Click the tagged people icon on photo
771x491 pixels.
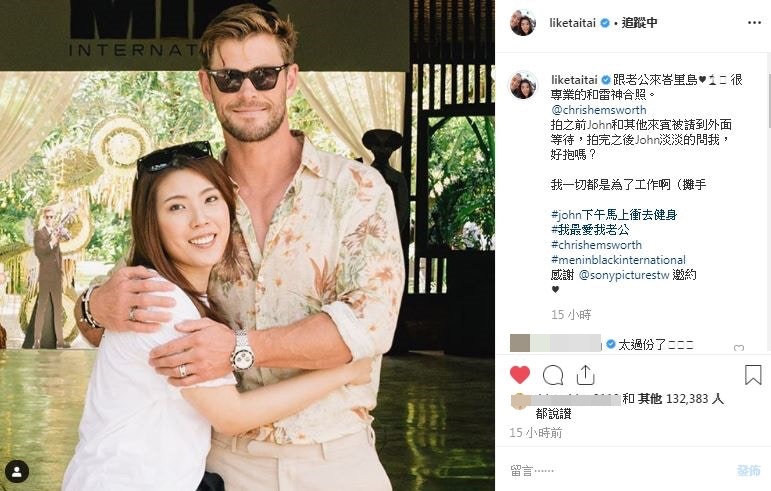pos(17,472)
